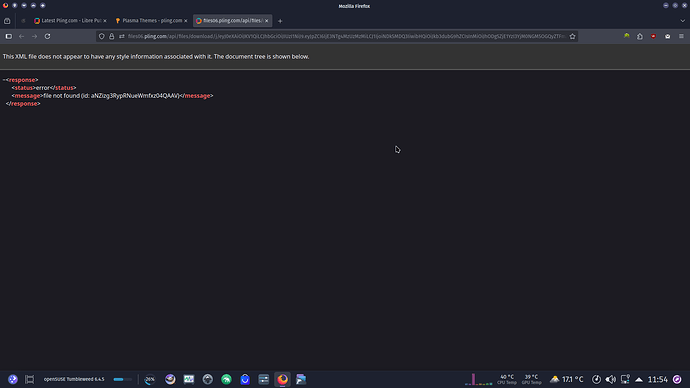
Task: Click the closing response tag
Action: click(23, 104)
